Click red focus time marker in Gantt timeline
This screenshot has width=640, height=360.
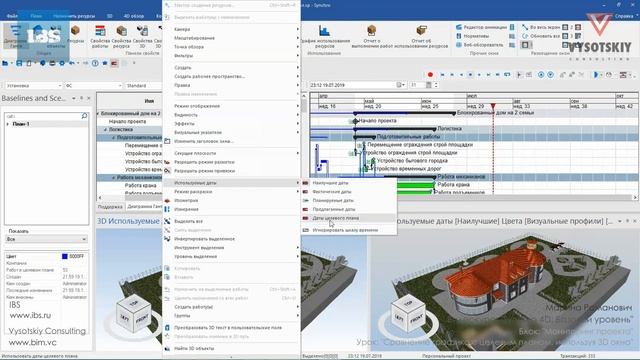point(493,107)
